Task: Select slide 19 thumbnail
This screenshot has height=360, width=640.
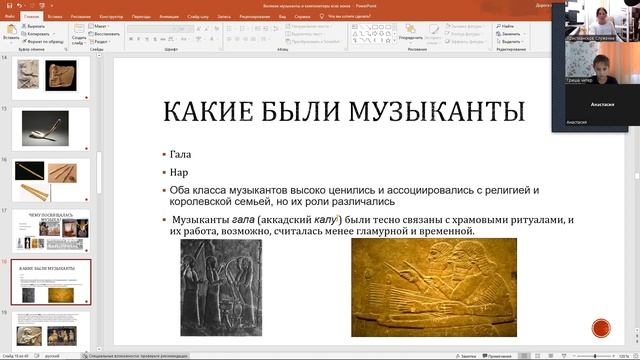Action: tap(51, 331)
